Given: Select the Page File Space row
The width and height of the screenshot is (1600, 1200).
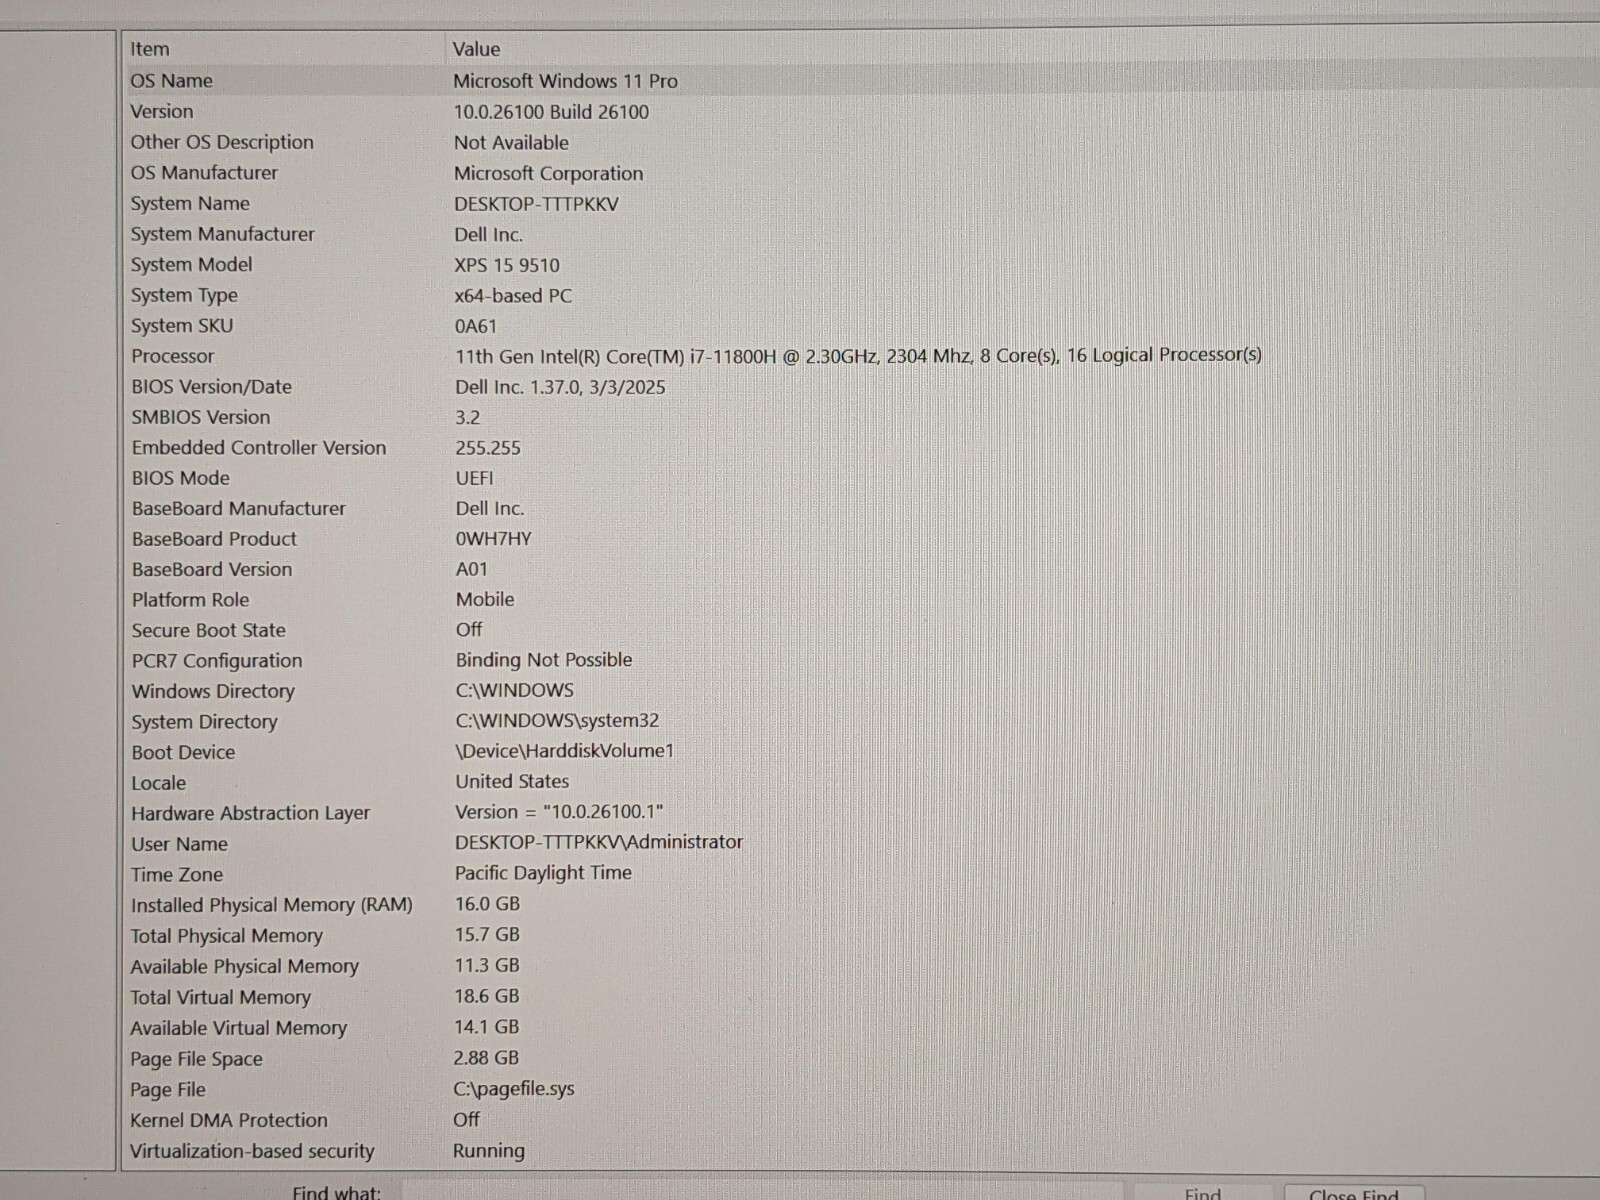Looking at the screenshot, I should (x=860, y=1059).
